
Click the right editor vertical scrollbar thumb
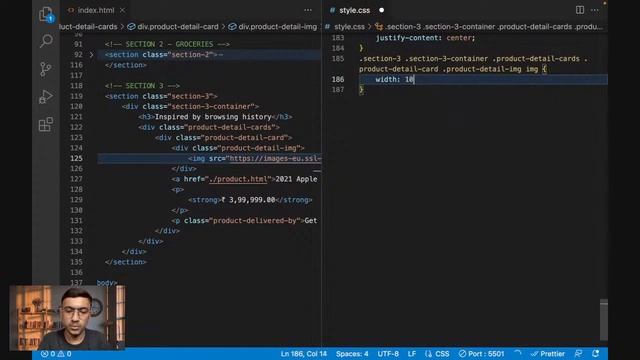pos(604,320)
